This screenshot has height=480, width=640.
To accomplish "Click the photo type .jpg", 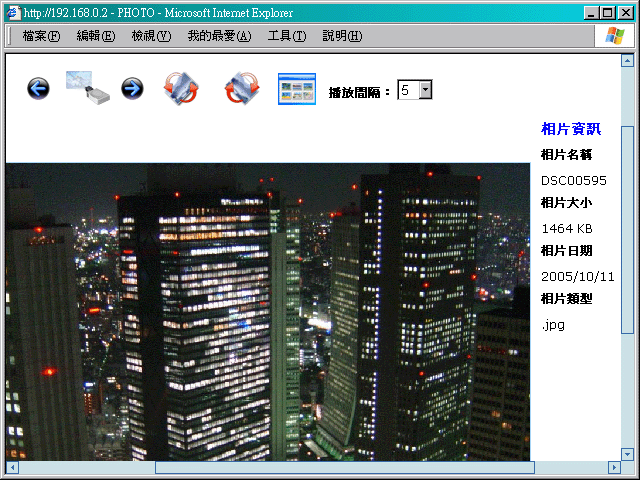I will click(553, 326).
